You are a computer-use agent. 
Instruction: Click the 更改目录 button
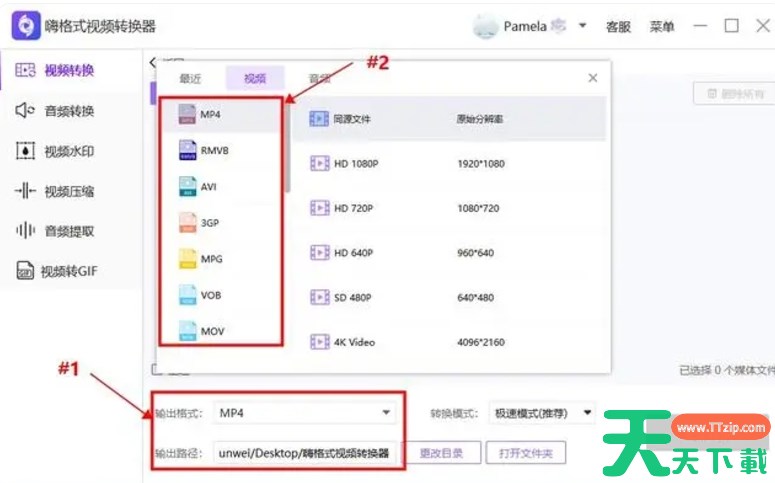pos(441,453)
